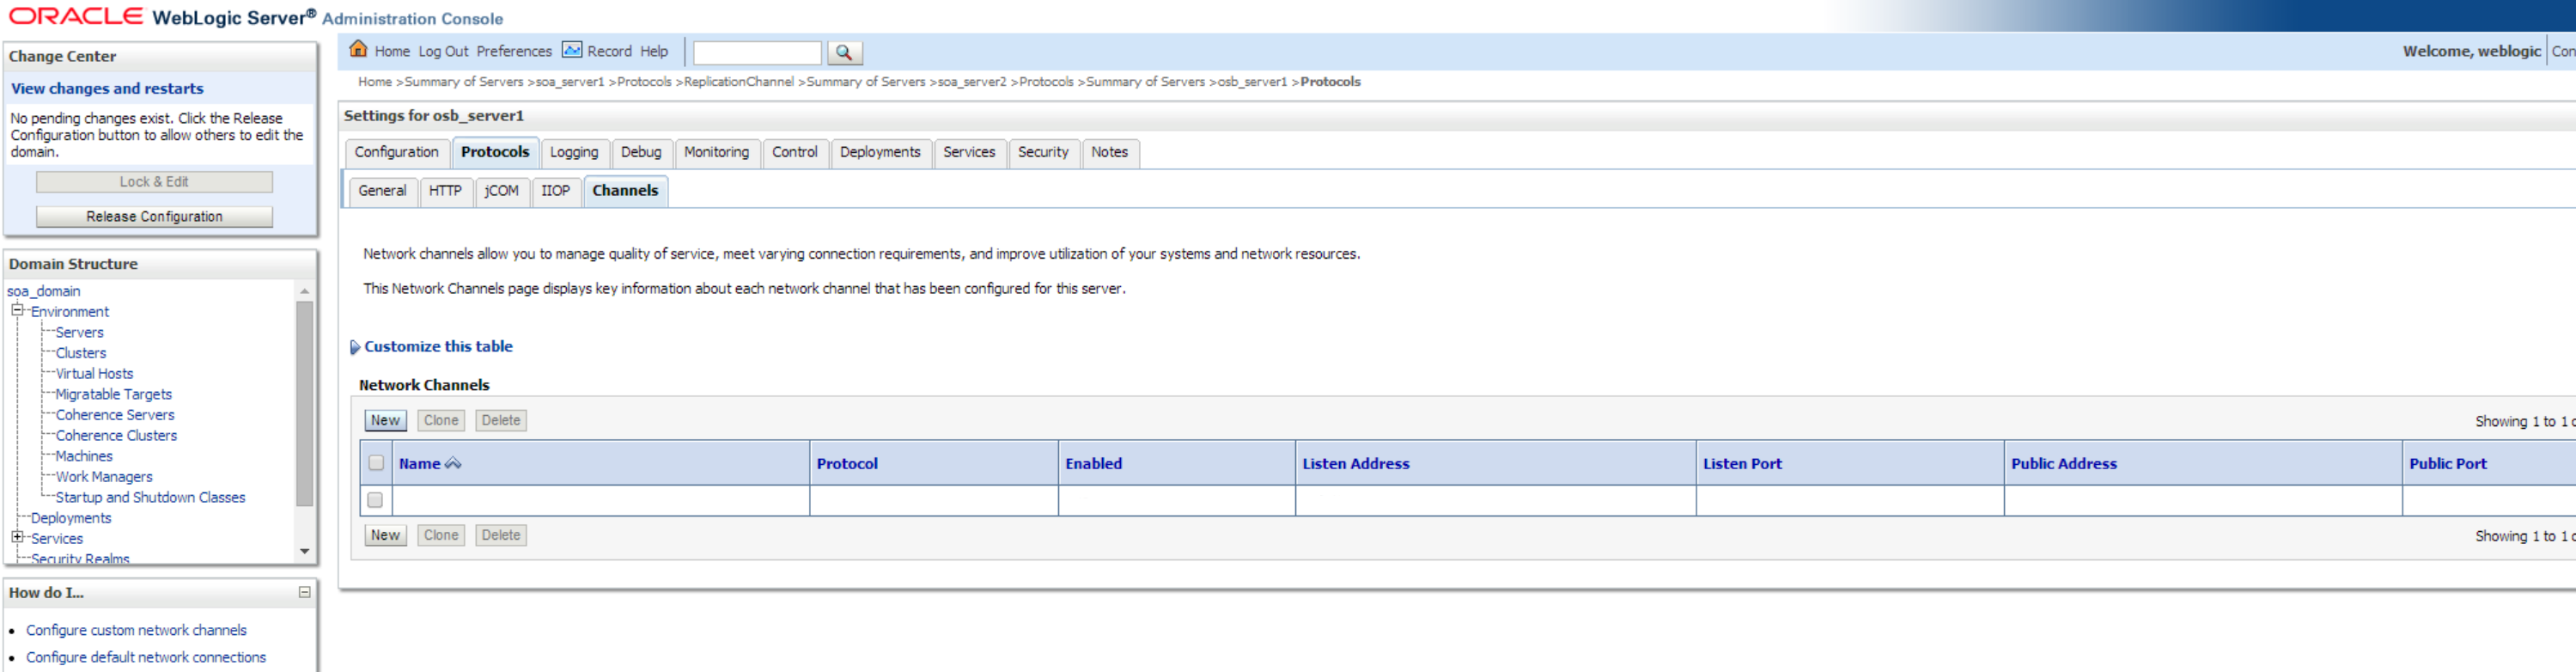Click Log Out in toolbar

(443, 52)
